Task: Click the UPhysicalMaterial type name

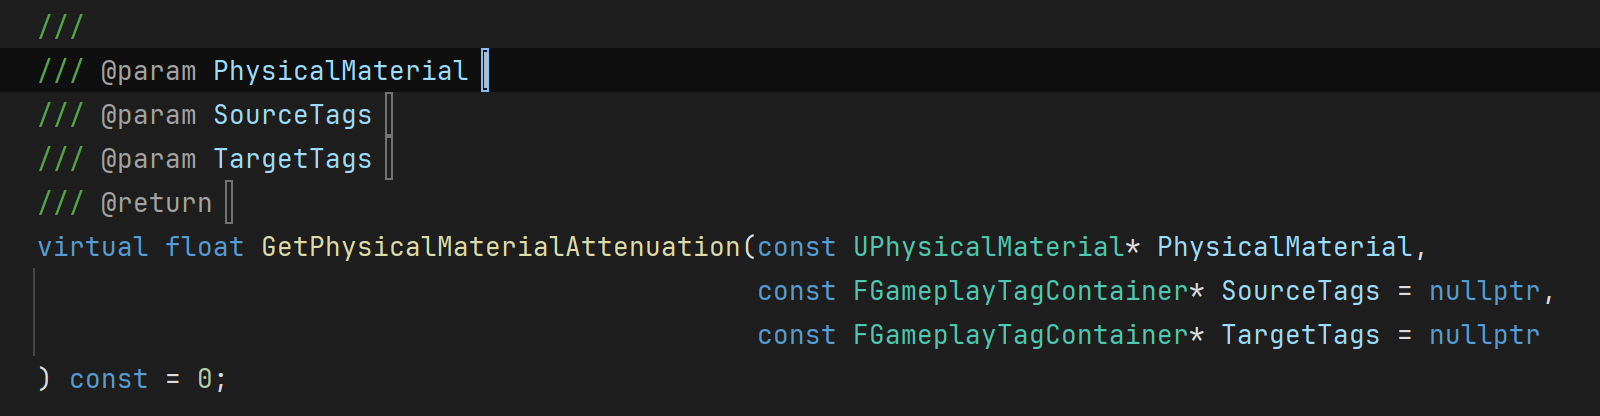Action: tap(988, 247)
